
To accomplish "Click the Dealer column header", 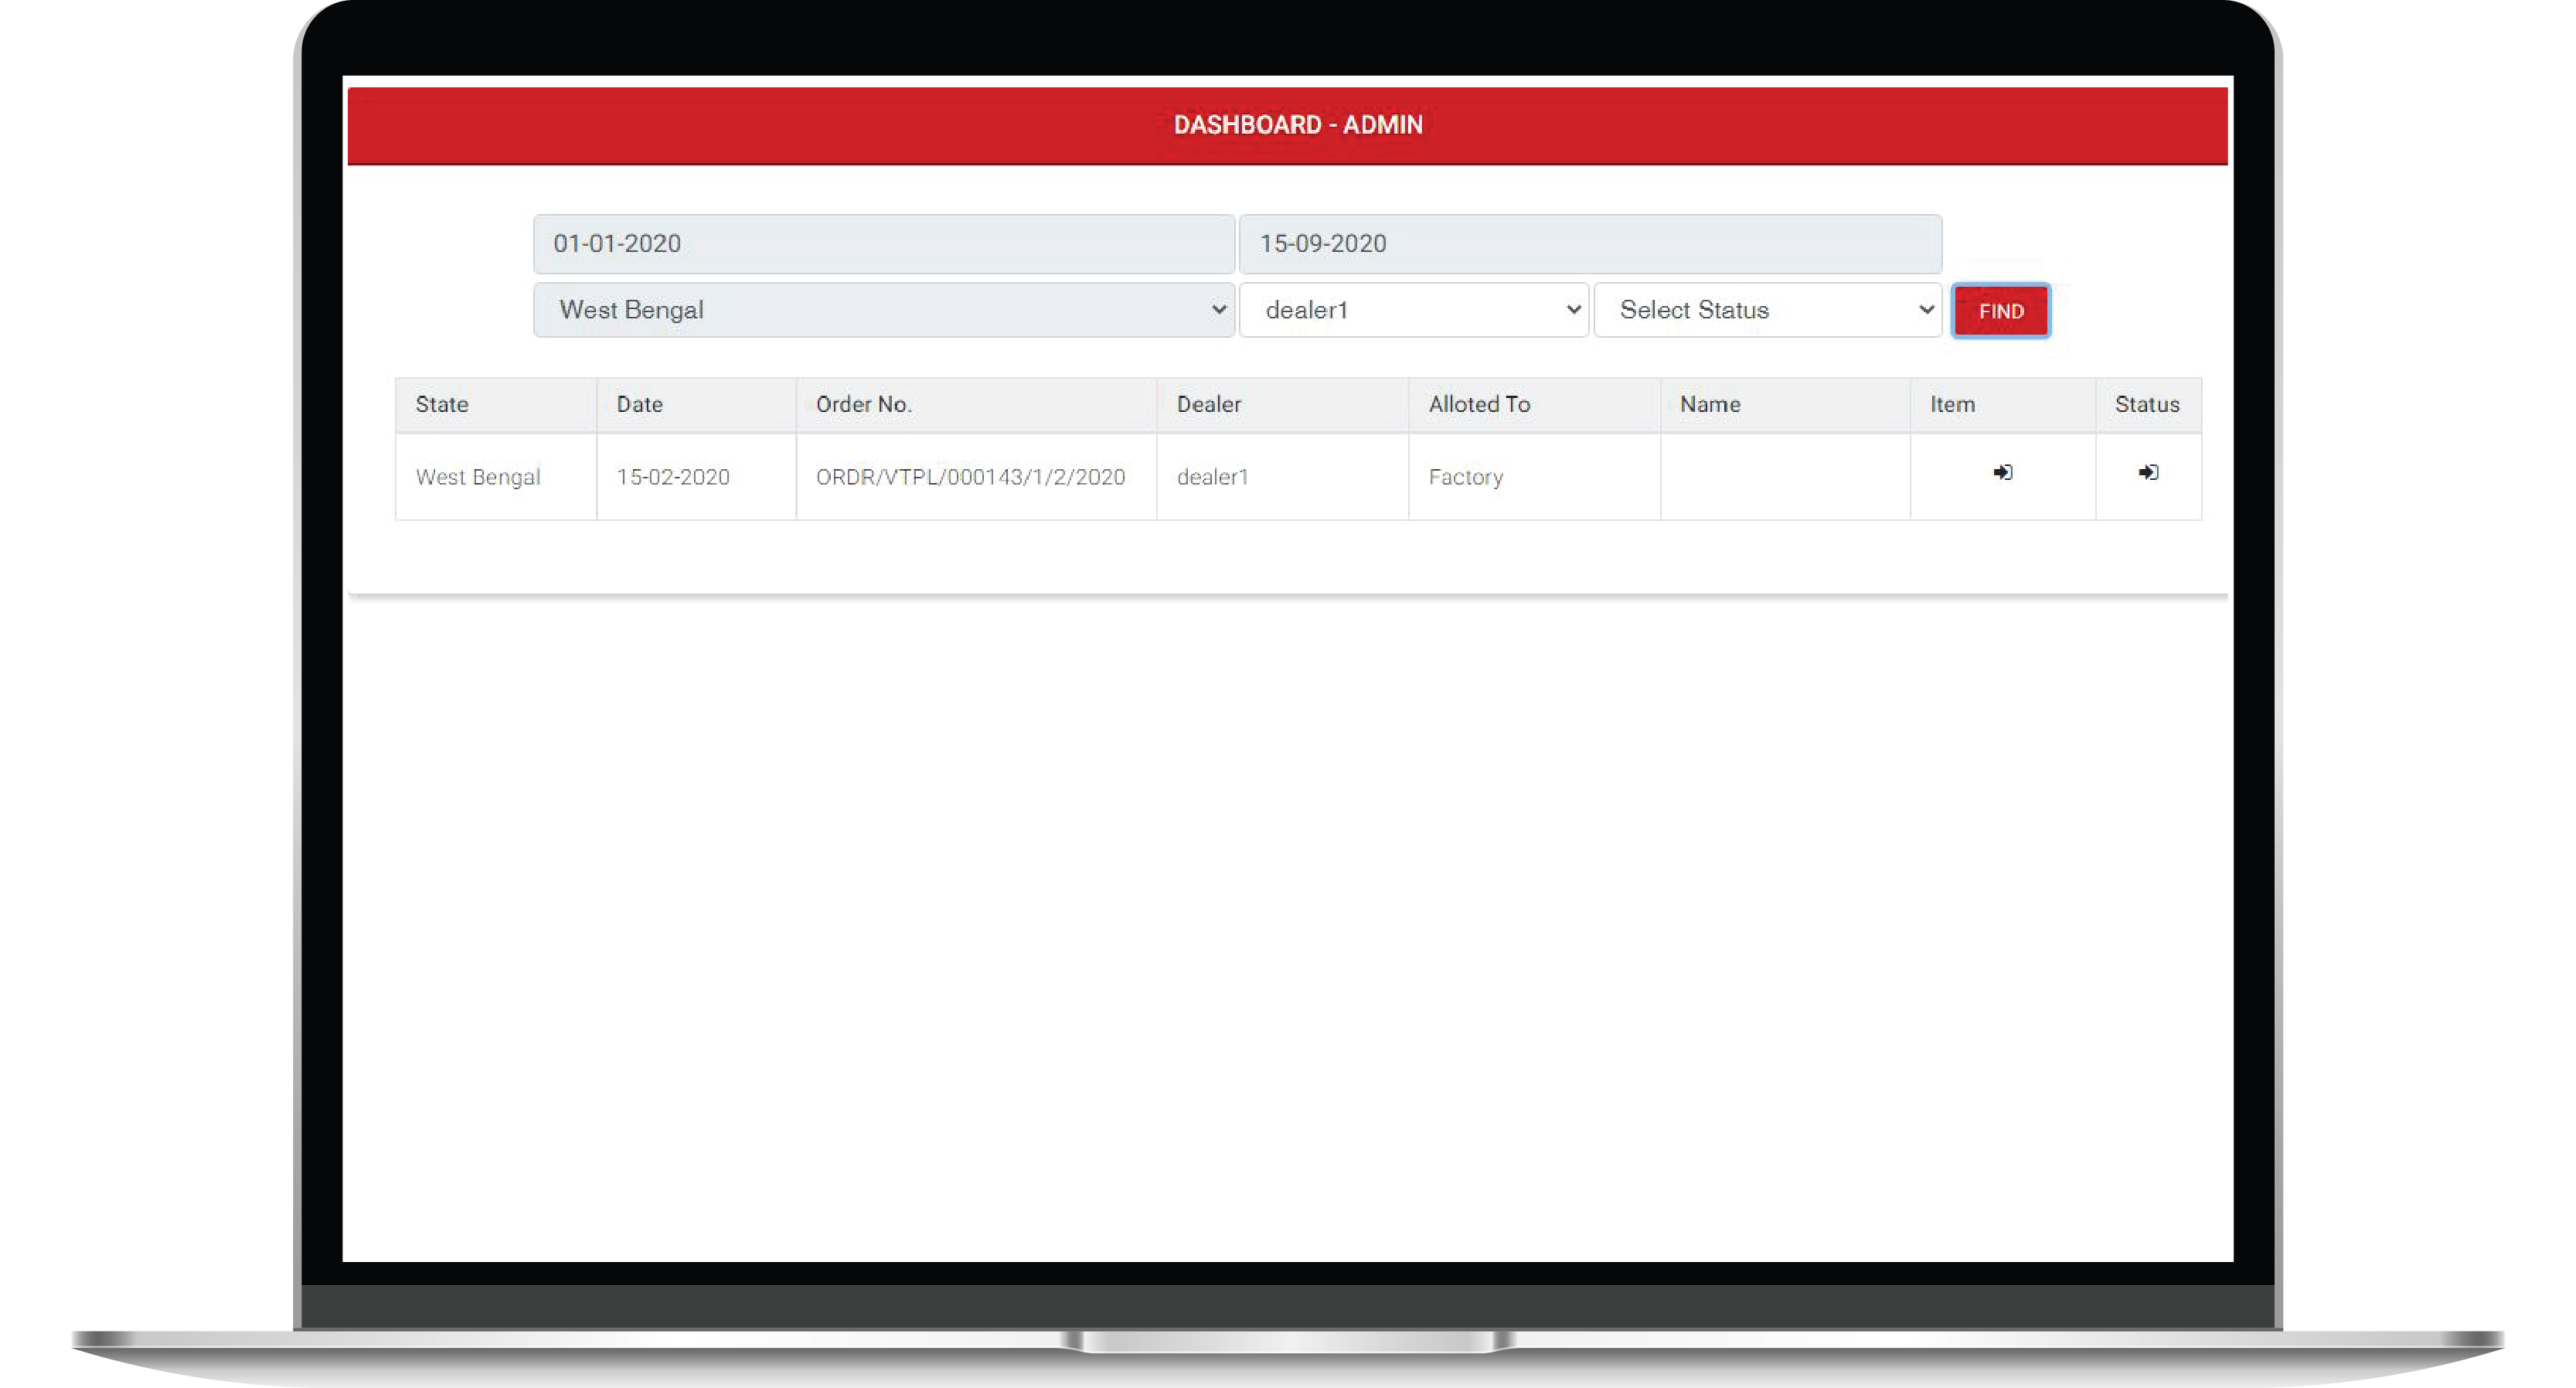I will click(1208, 404).
